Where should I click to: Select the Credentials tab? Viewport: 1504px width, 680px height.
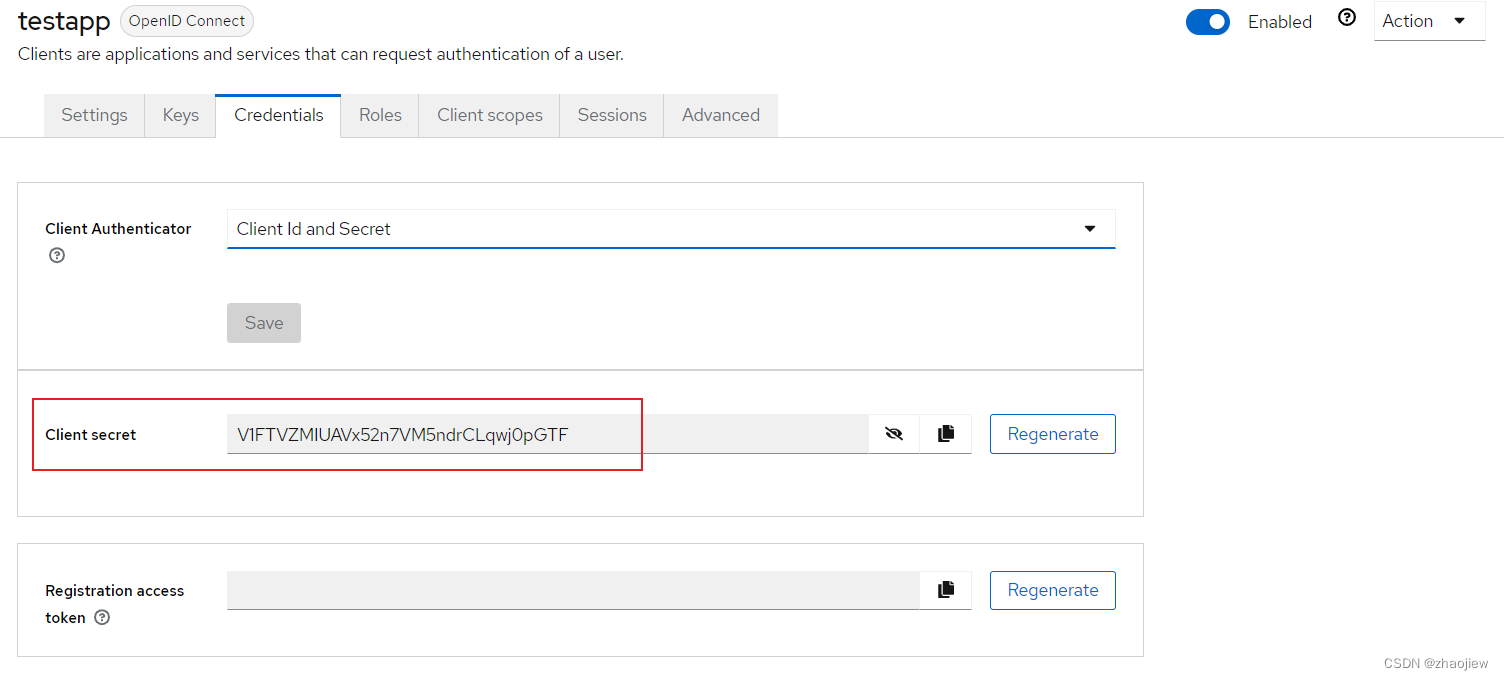coord(278,115)
